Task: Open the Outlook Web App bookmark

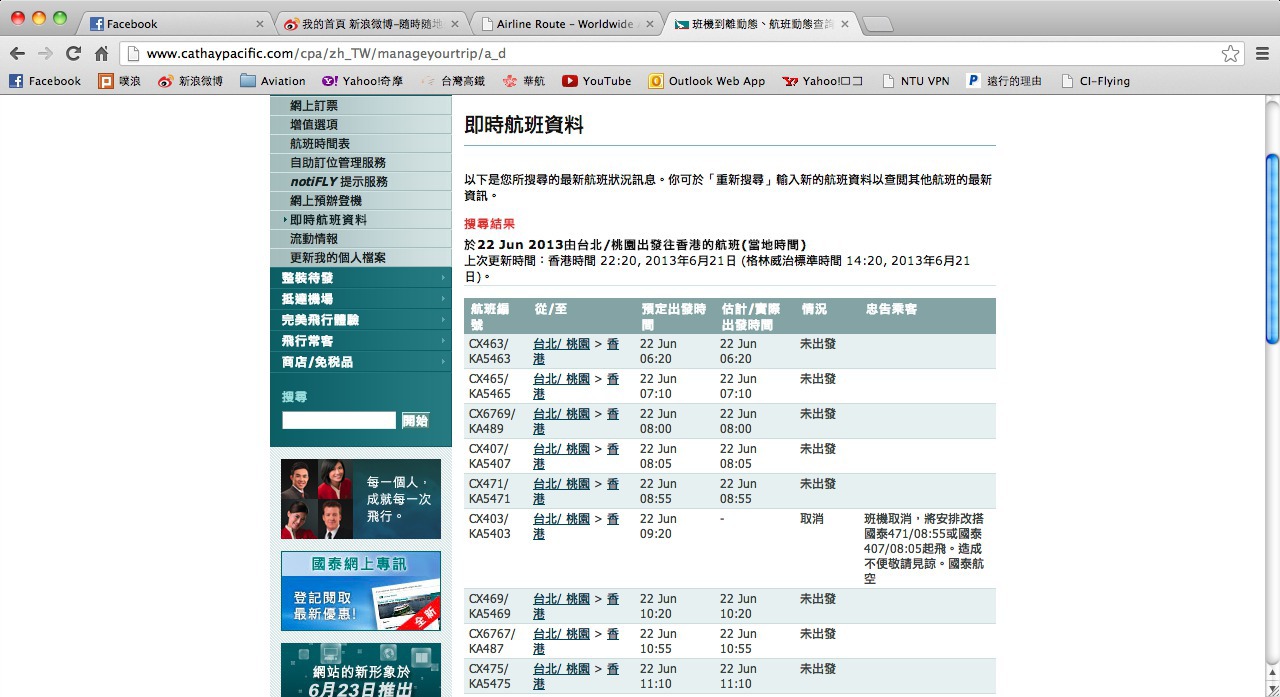Action: tap(707, 81)
